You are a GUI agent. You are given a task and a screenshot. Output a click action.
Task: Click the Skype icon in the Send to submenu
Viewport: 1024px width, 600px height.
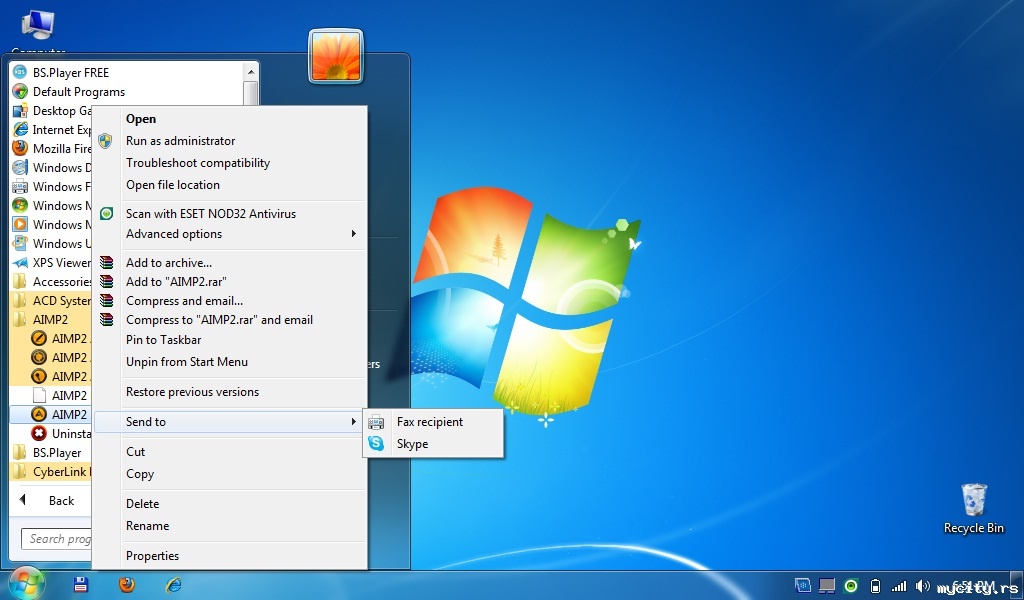[376, 444]
